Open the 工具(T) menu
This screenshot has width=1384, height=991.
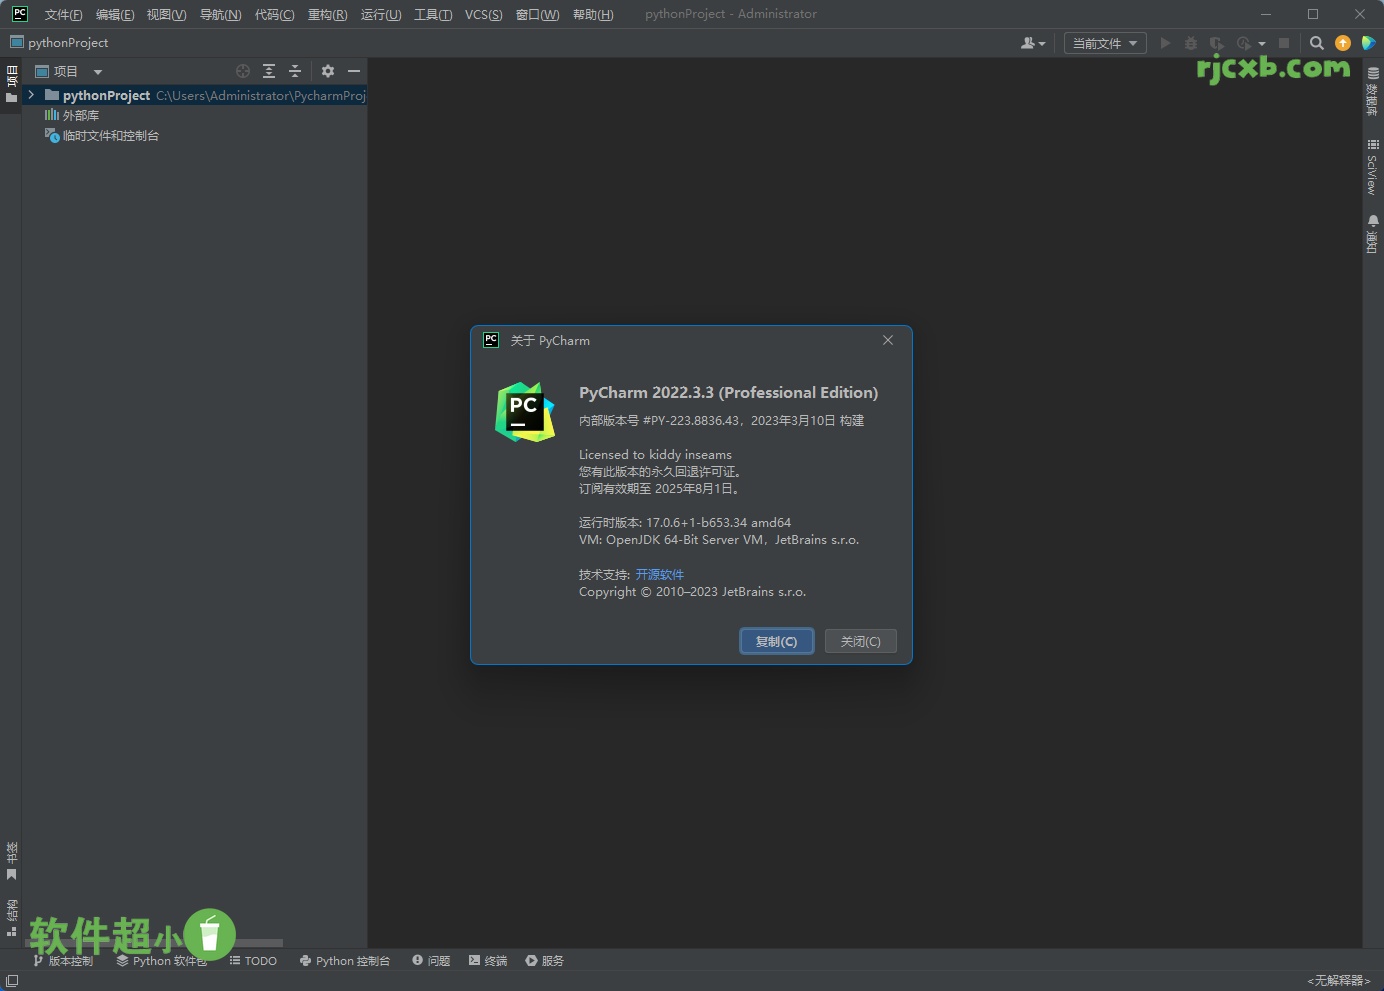tap(432, 14)
